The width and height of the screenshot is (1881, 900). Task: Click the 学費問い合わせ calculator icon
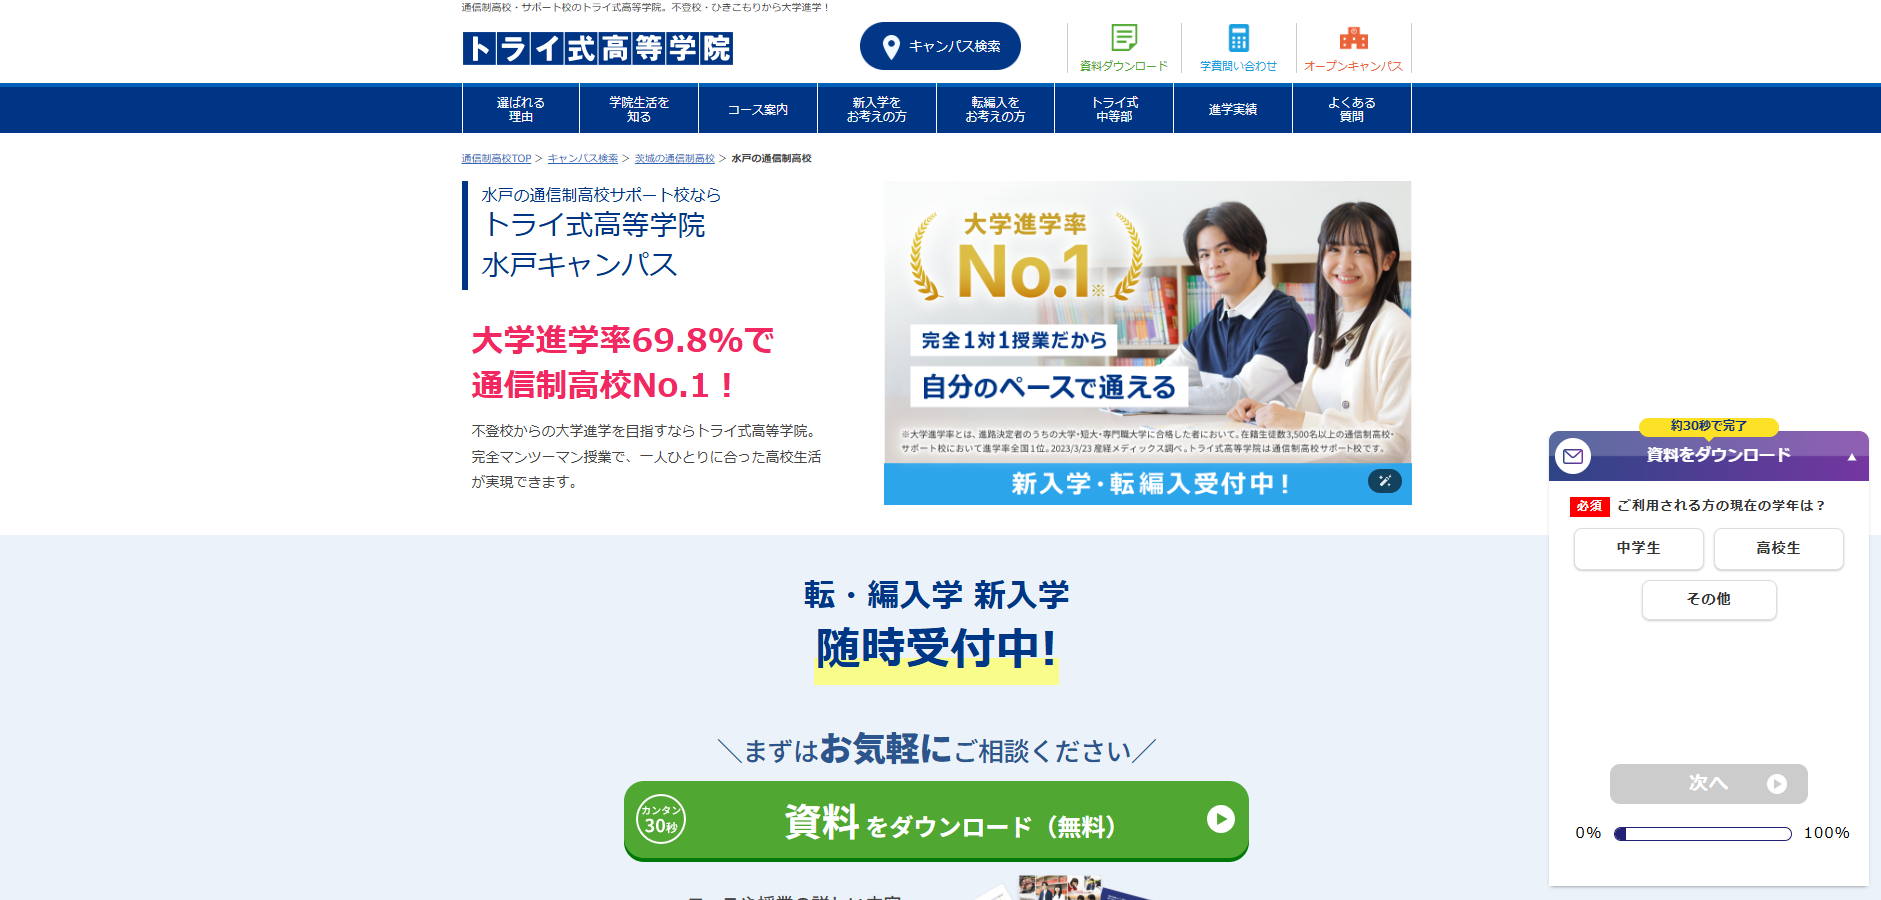1238,38
